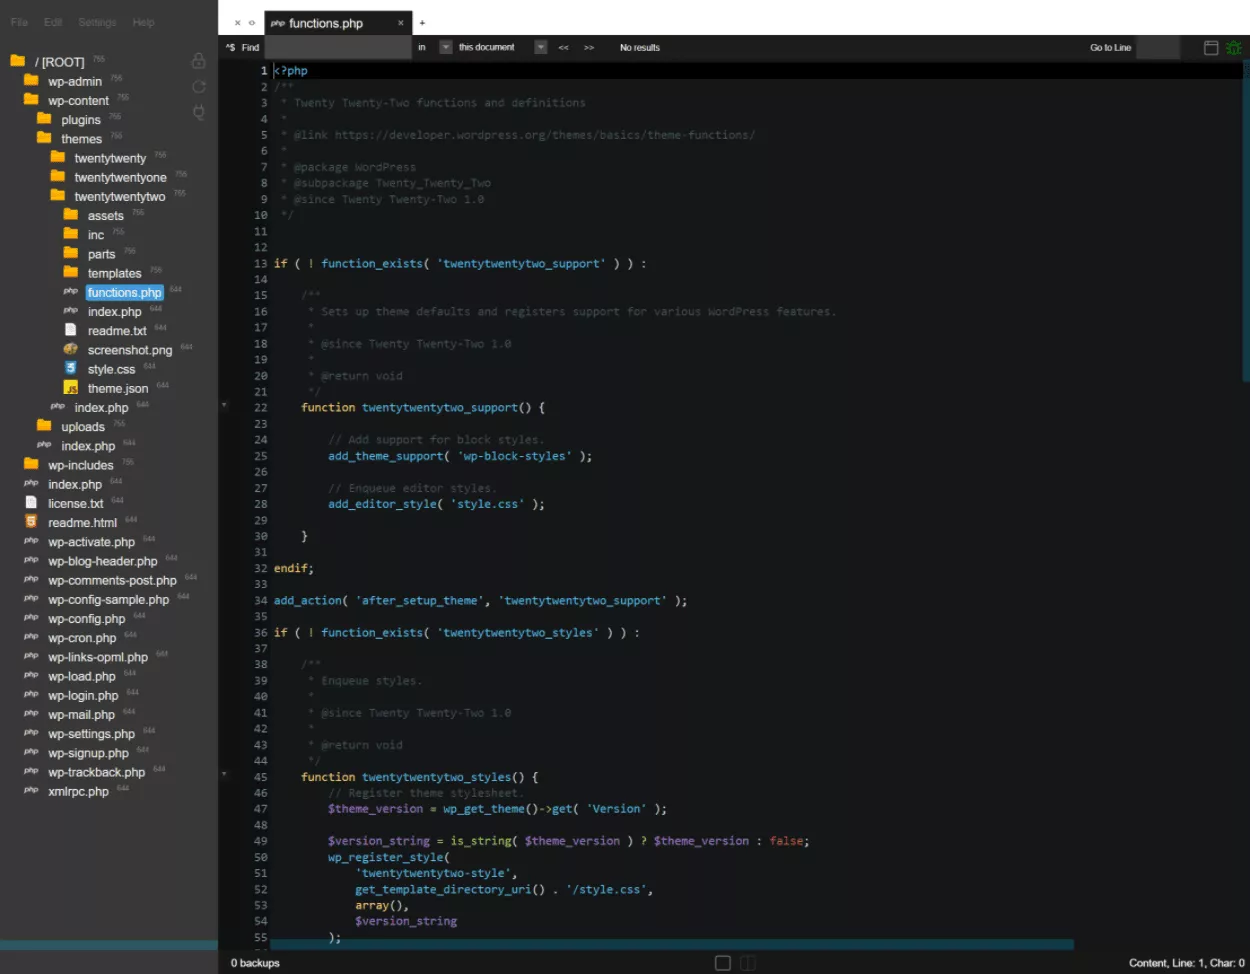Screen dimensions: 1250x974
Task: Open wp-config.php file
Action: [86, 619]
